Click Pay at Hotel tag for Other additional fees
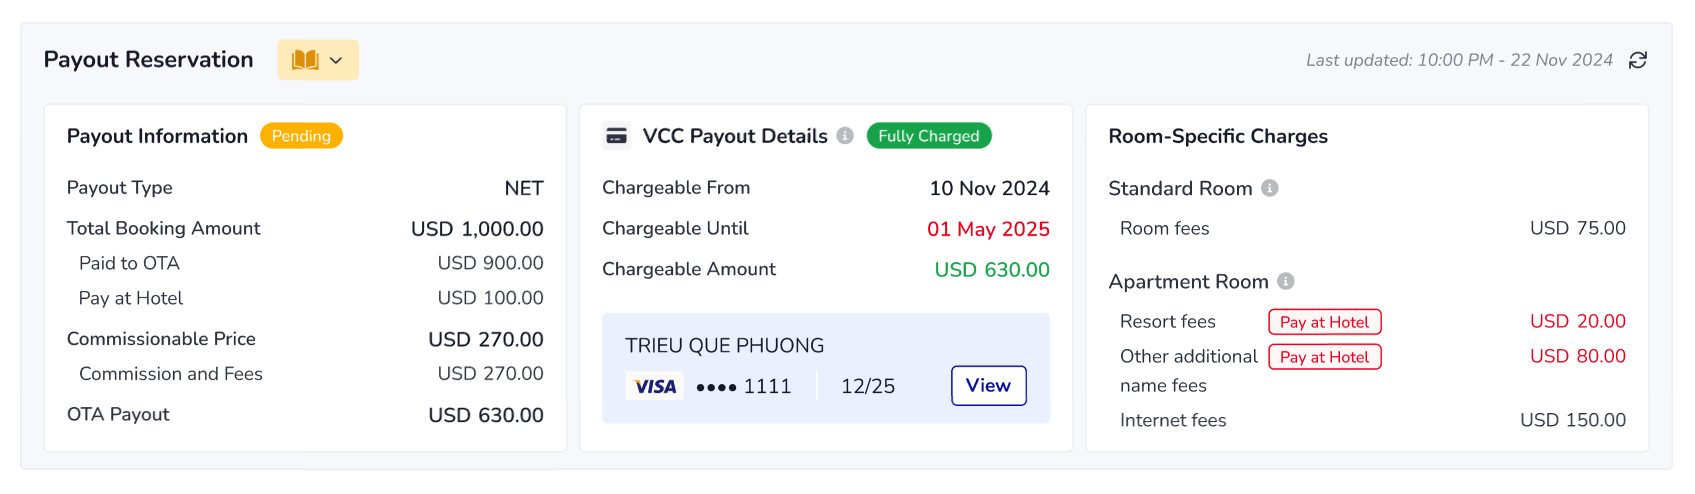Screen dimensions: 1695x494 click(x=1325, y=357)
